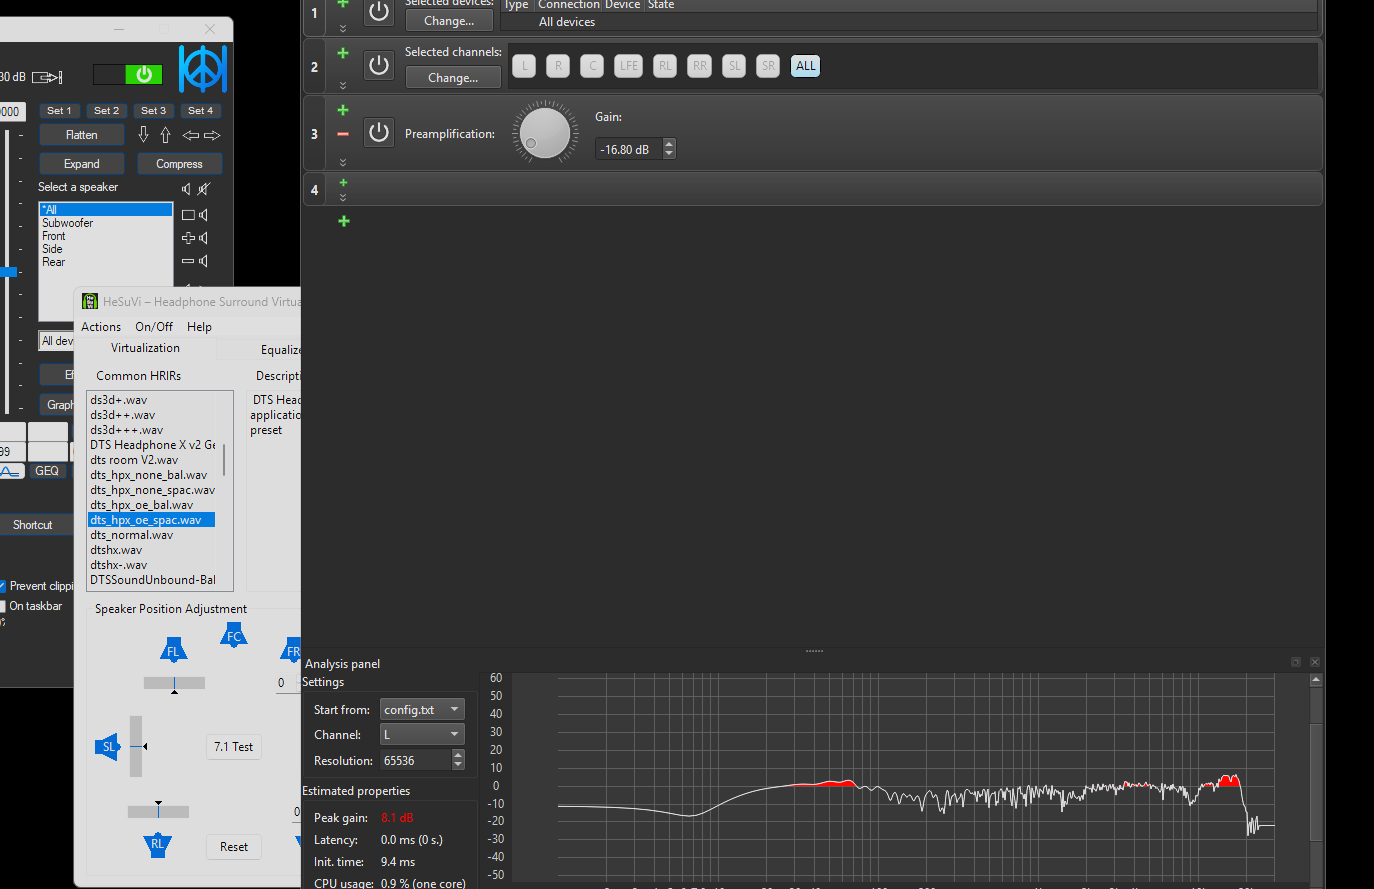Screen dimensions: 1374x889
Task: Click the minus speaker icon
Action: (195, 261)
